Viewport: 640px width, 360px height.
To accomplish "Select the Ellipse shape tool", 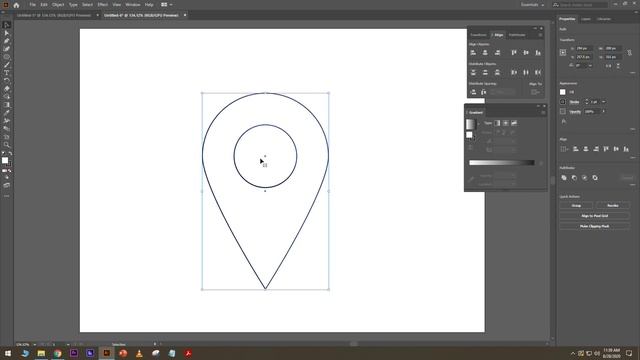I will coord(7,57).
